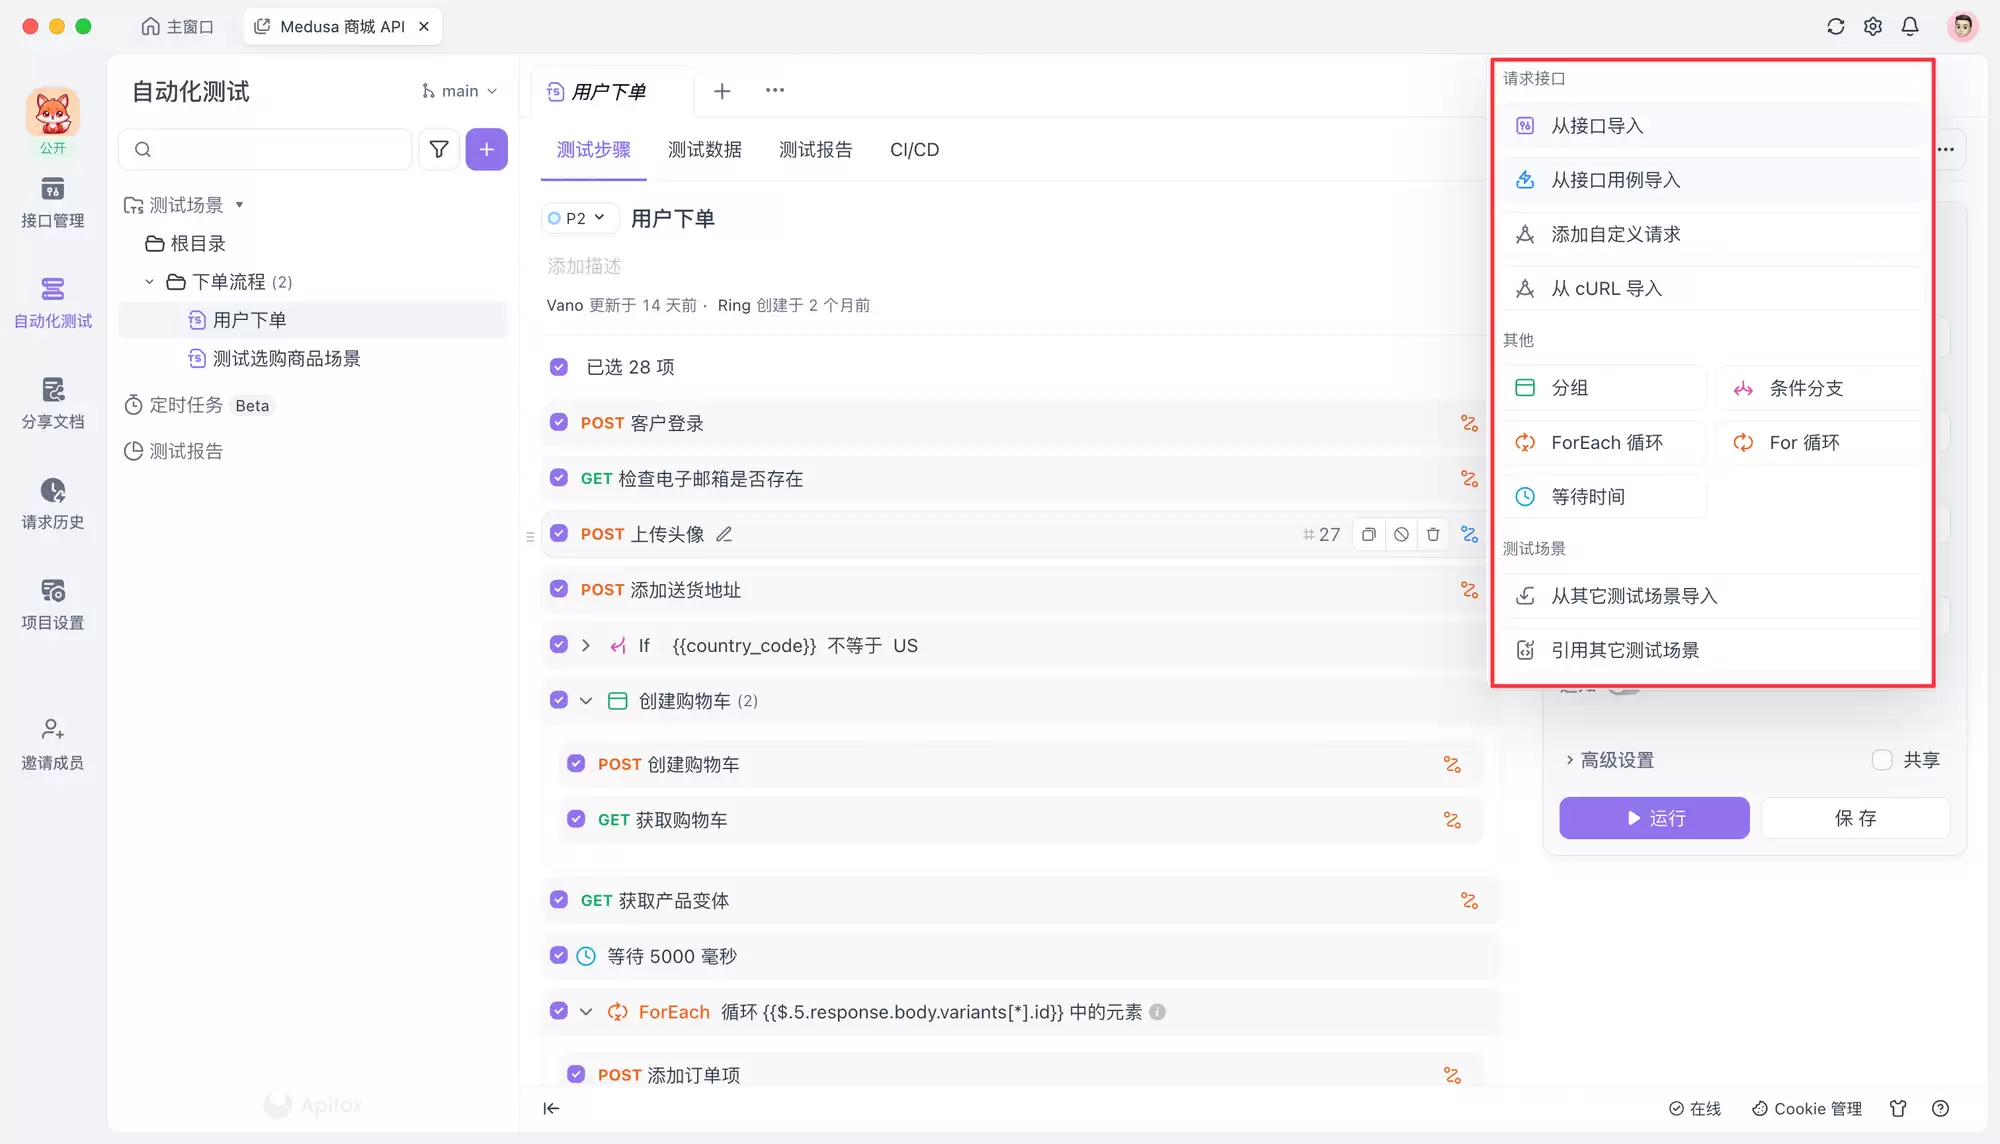Click the link icon on 客户登录 row

tap(1469, 424)
